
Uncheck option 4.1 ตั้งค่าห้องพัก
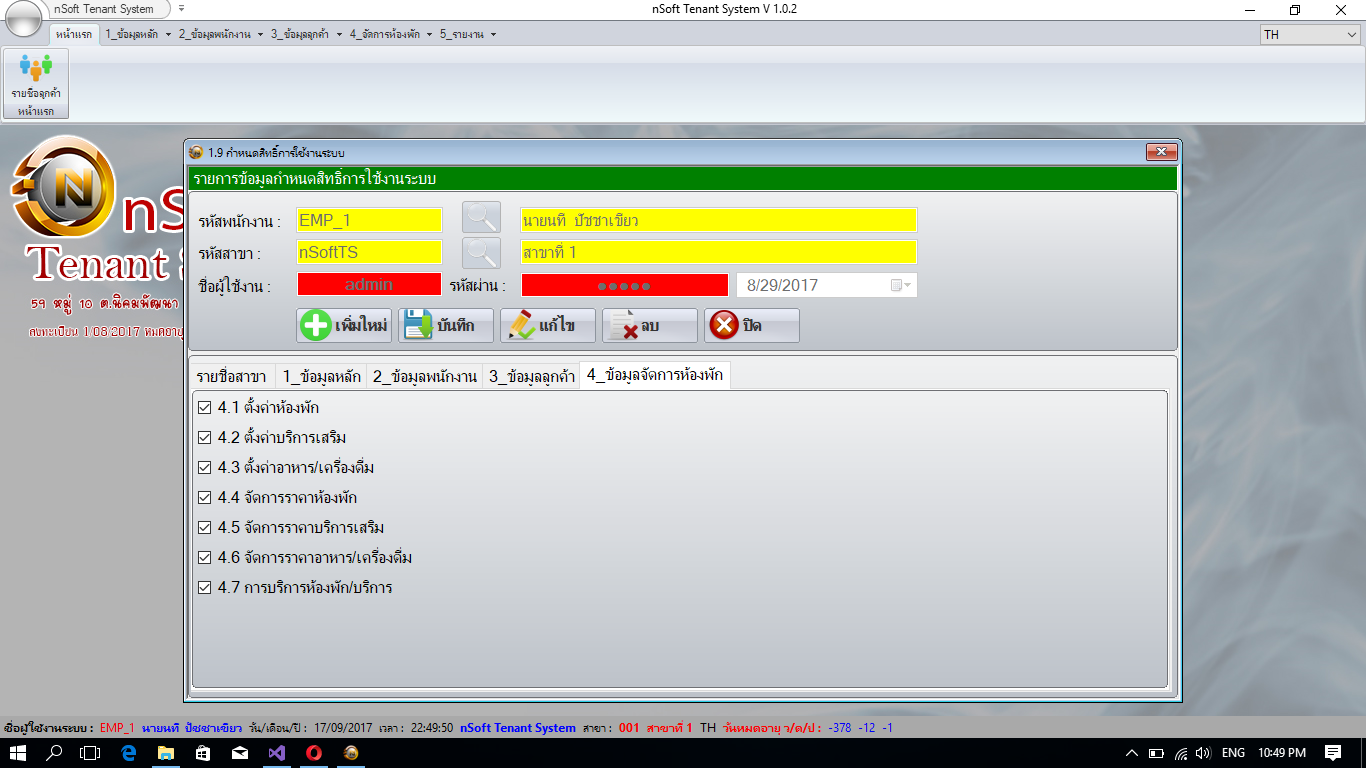pyautogui.click(x=207, y=406)
